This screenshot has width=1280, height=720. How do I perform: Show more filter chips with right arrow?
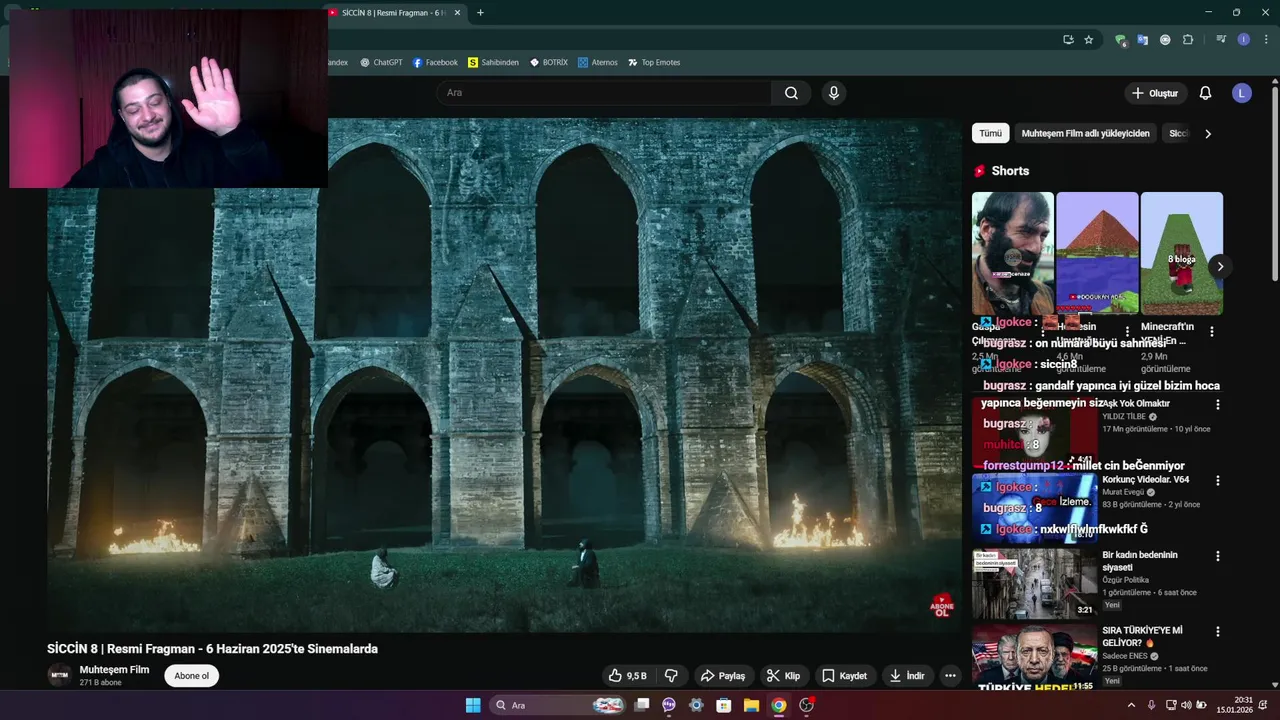pyautogui.click(x=1207, y=133)
